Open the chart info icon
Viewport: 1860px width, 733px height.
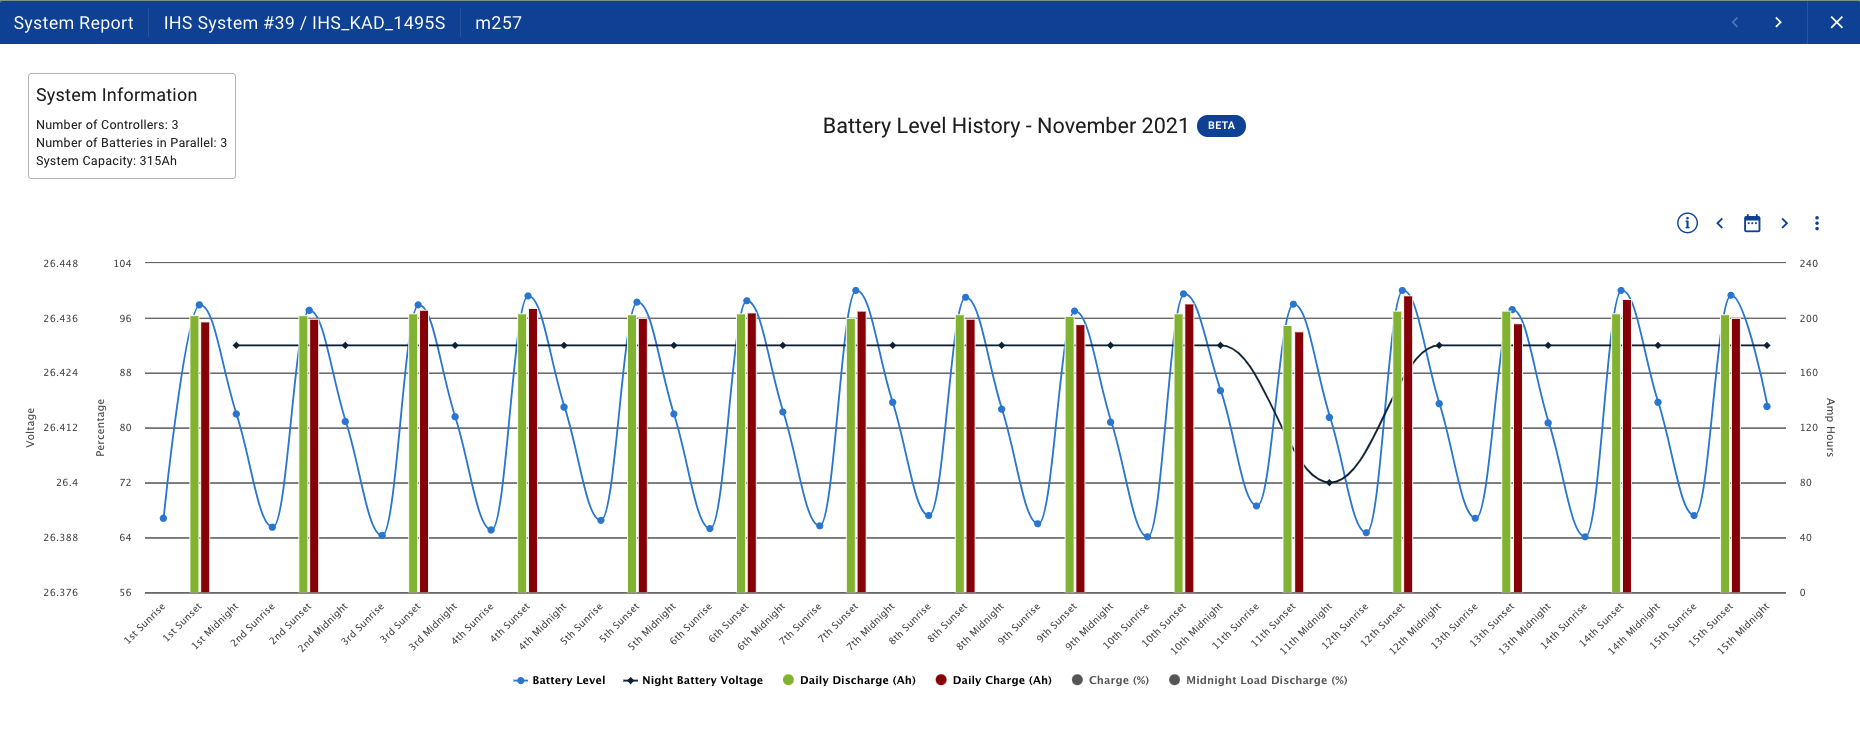click(1687, 223)
